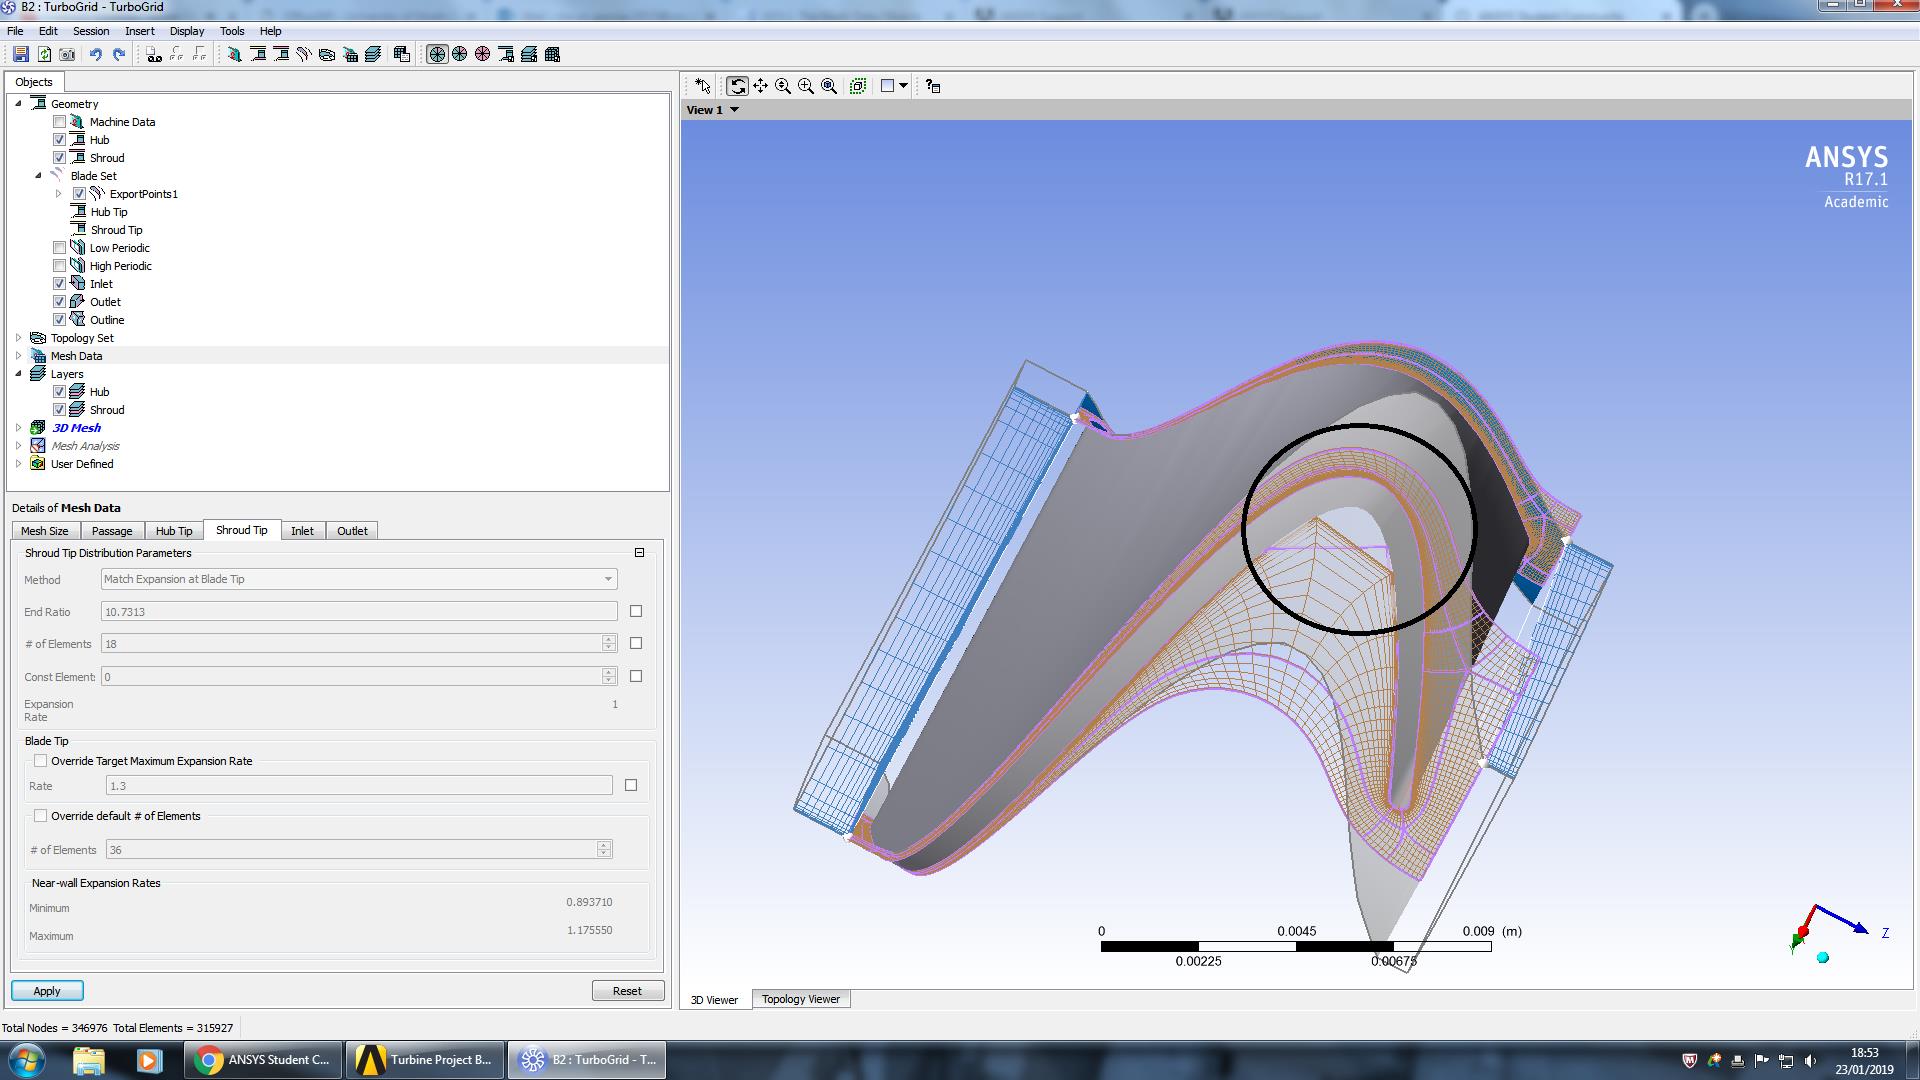Image resolution: width=1920 pixels, height=1080 pixels.
Task: Select the Pan view tool
Action: 760,86
